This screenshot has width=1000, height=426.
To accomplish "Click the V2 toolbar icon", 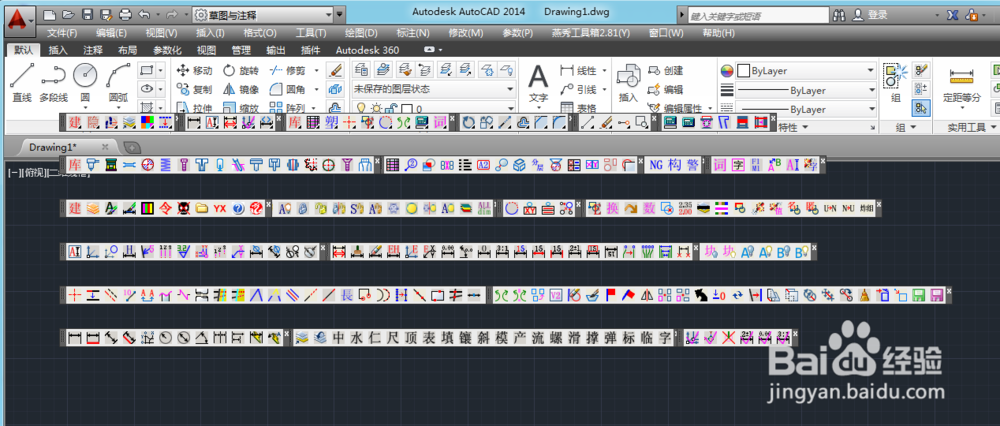I will click(555, 295).
